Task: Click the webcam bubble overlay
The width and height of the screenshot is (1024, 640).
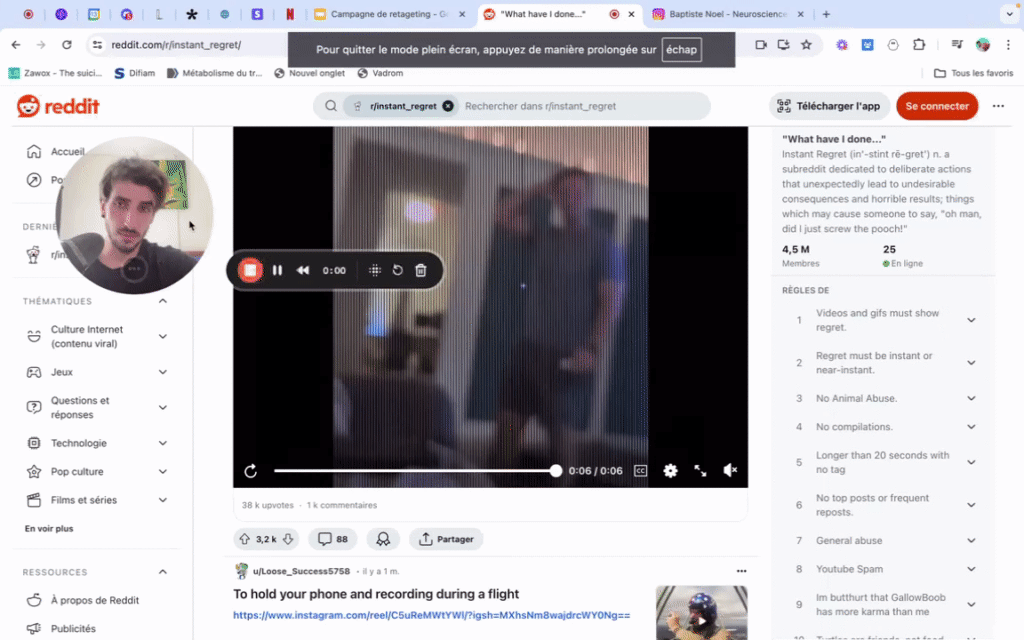Action: point(135,215)
